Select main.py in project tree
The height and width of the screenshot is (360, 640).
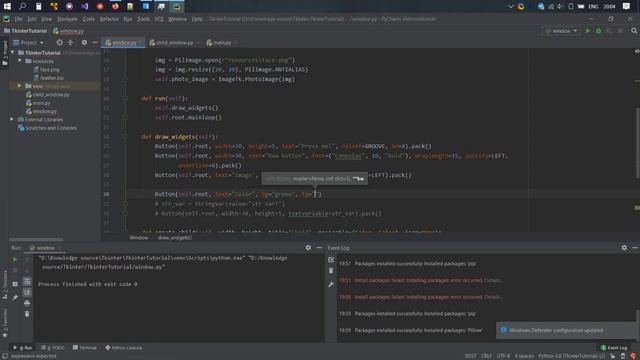(x=41, y=103)
